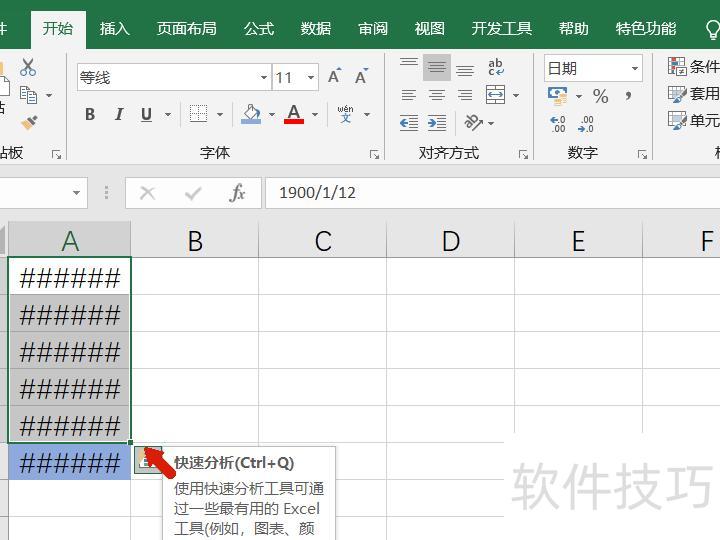720x540 pixels.
Task: Center text horizontally
Action: point(437,95)
